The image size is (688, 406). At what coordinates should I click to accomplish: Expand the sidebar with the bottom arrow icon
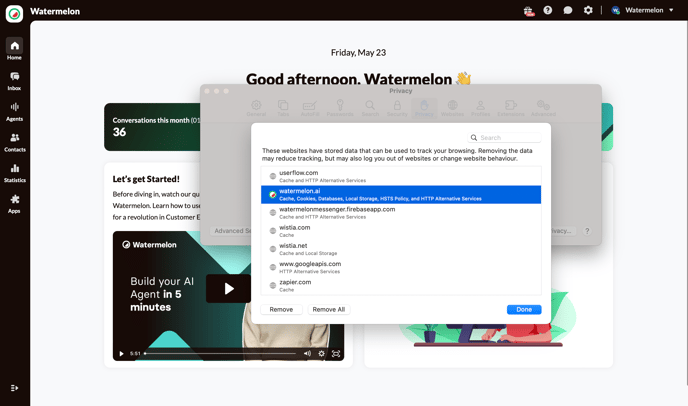pos(14,388)
